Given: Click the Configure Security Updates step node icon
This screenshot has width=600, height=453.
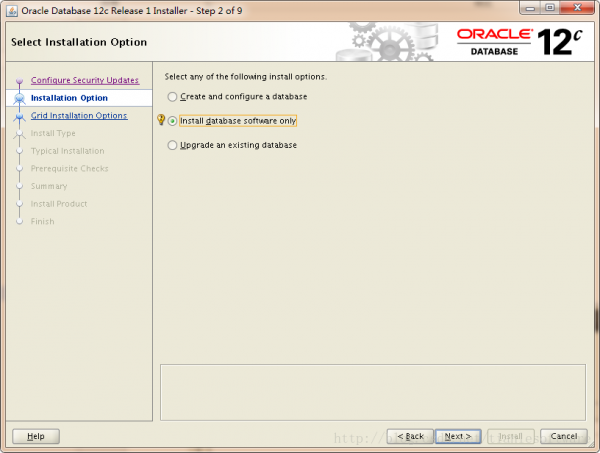Looking at the screenshot, I should pyautogui.click(x=19, y=81).
